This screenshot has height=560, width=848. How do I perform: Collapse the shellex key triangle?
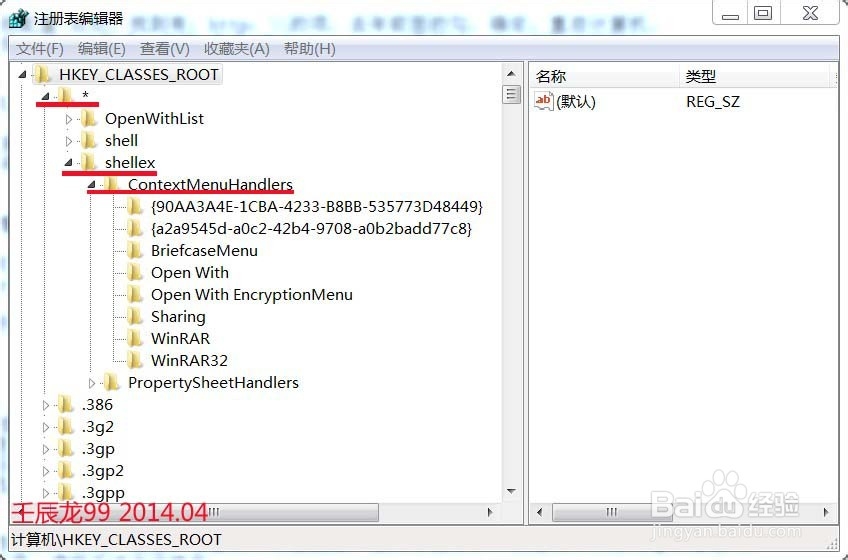point(68,162)
